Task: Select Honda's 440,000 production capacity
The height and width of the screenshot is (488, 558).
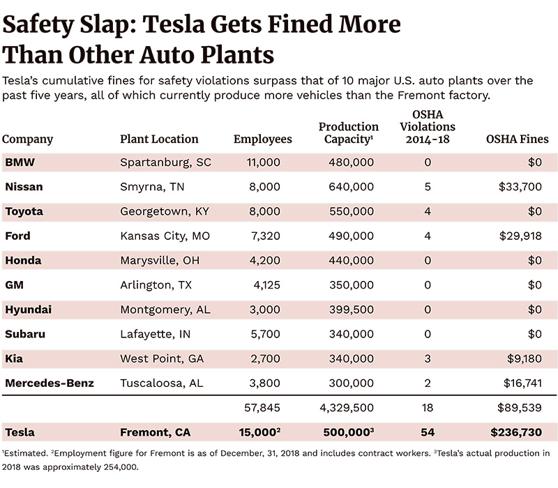Action: click(x=351, y=261)
